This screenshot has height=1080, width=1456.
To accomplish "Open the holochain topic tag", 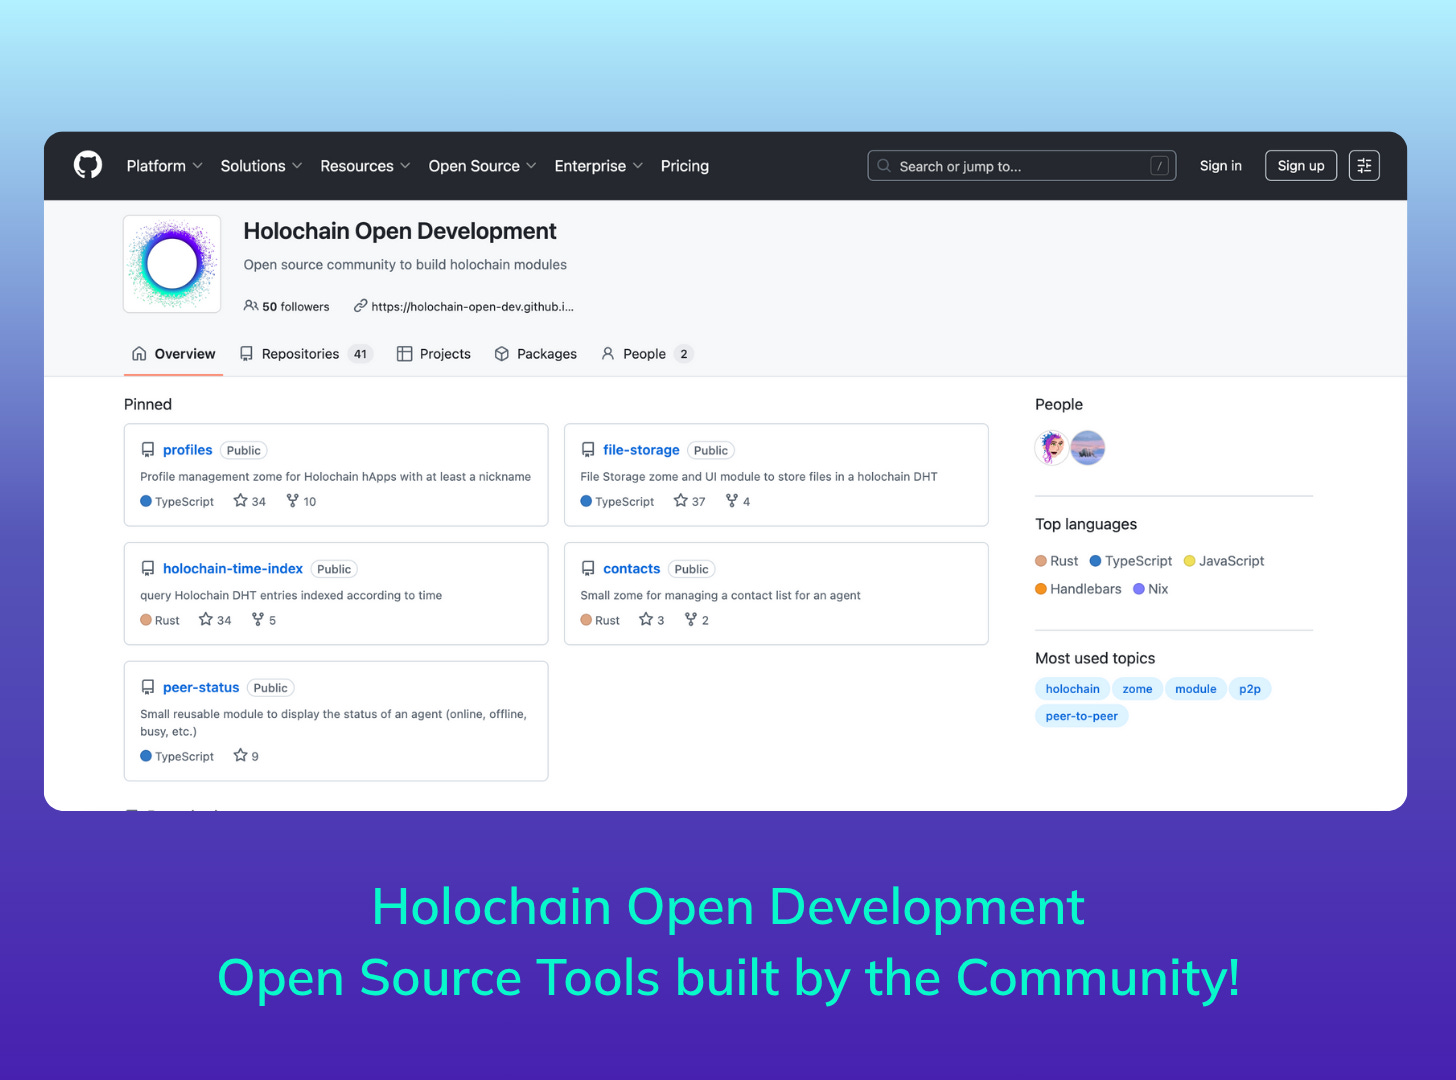I will (1072, 689).
